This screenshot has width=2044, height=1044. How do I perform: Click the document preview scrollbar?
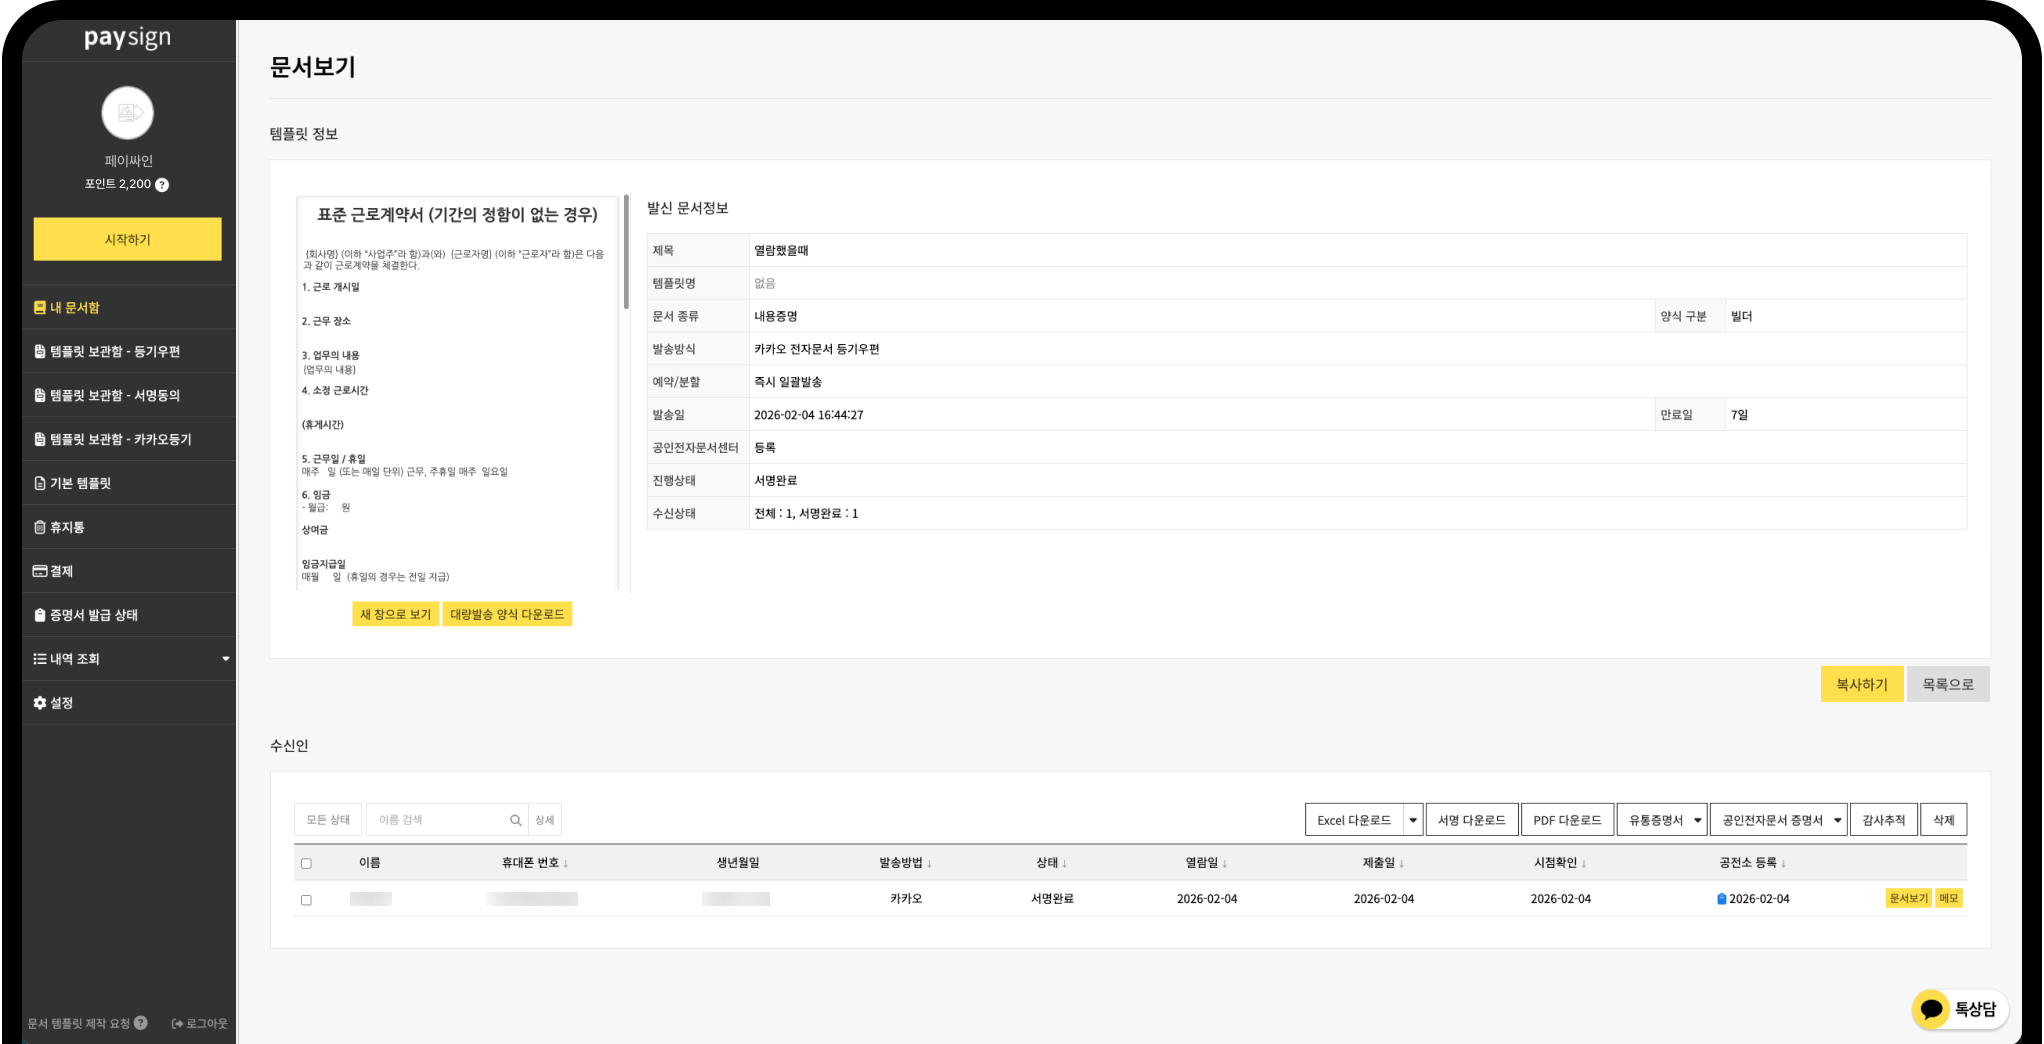pyautogui.click(x=626, y=255)
